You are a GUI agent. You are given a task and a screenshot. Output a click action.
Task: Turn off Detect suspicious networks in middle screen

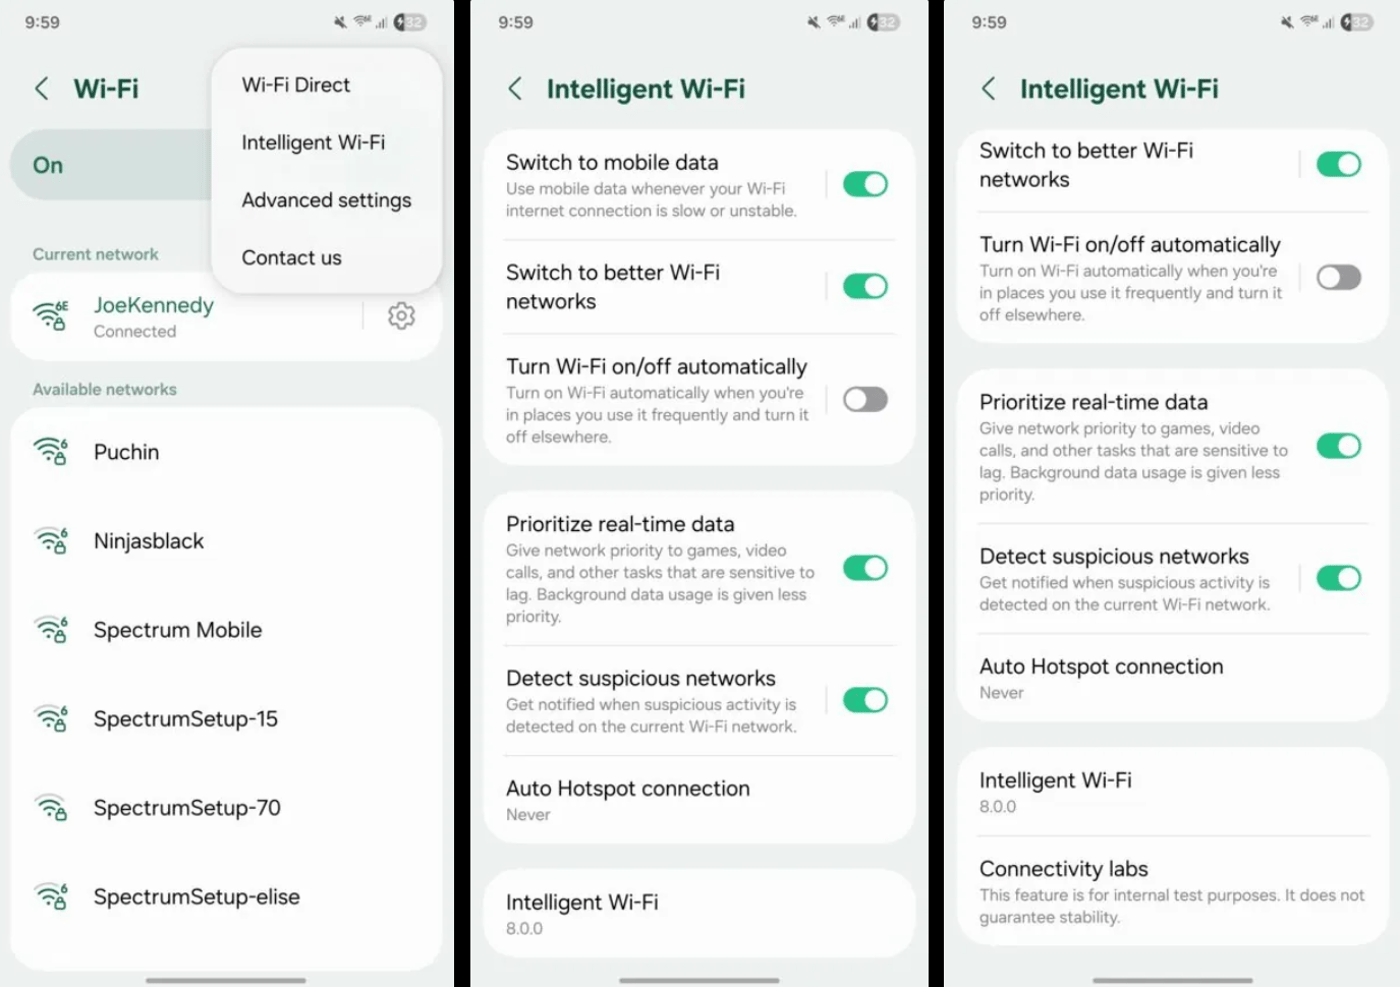pos(865,700)
